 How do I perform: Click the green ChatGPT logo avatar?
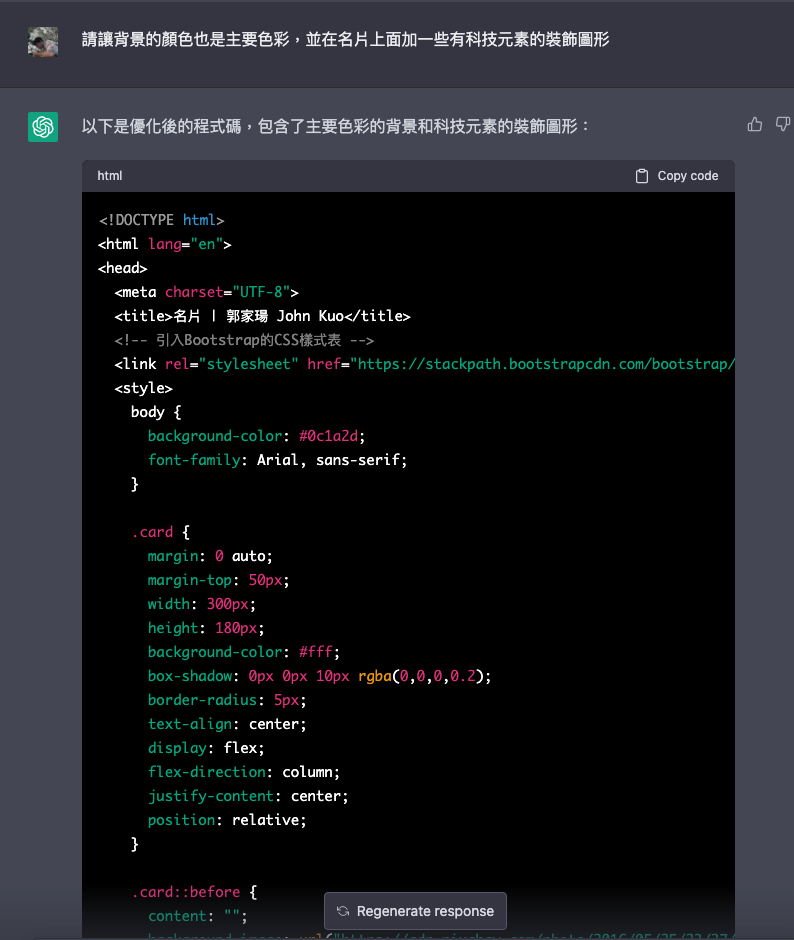[43, 127]
